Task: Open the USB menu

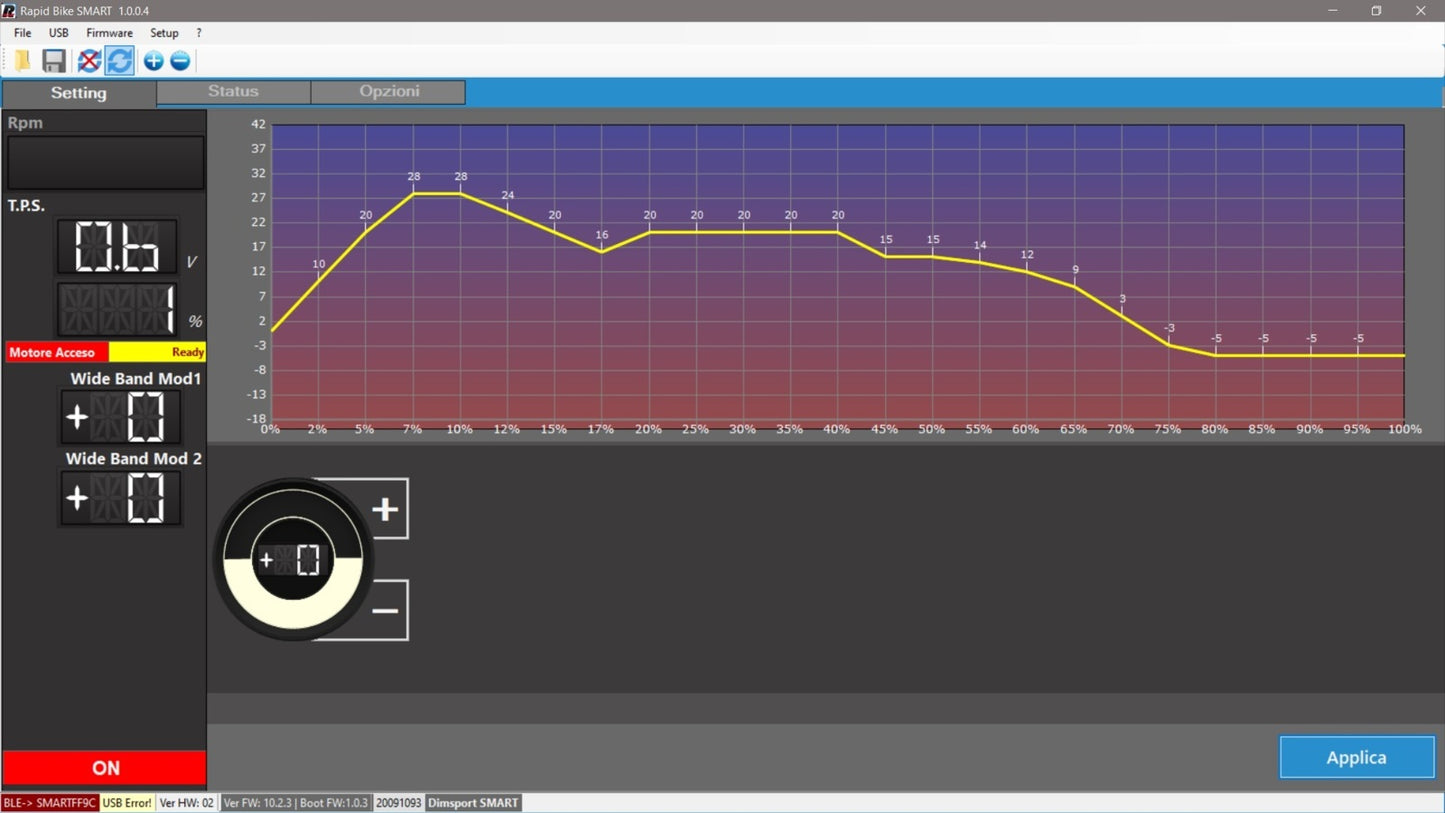Action: pos(59,33)
